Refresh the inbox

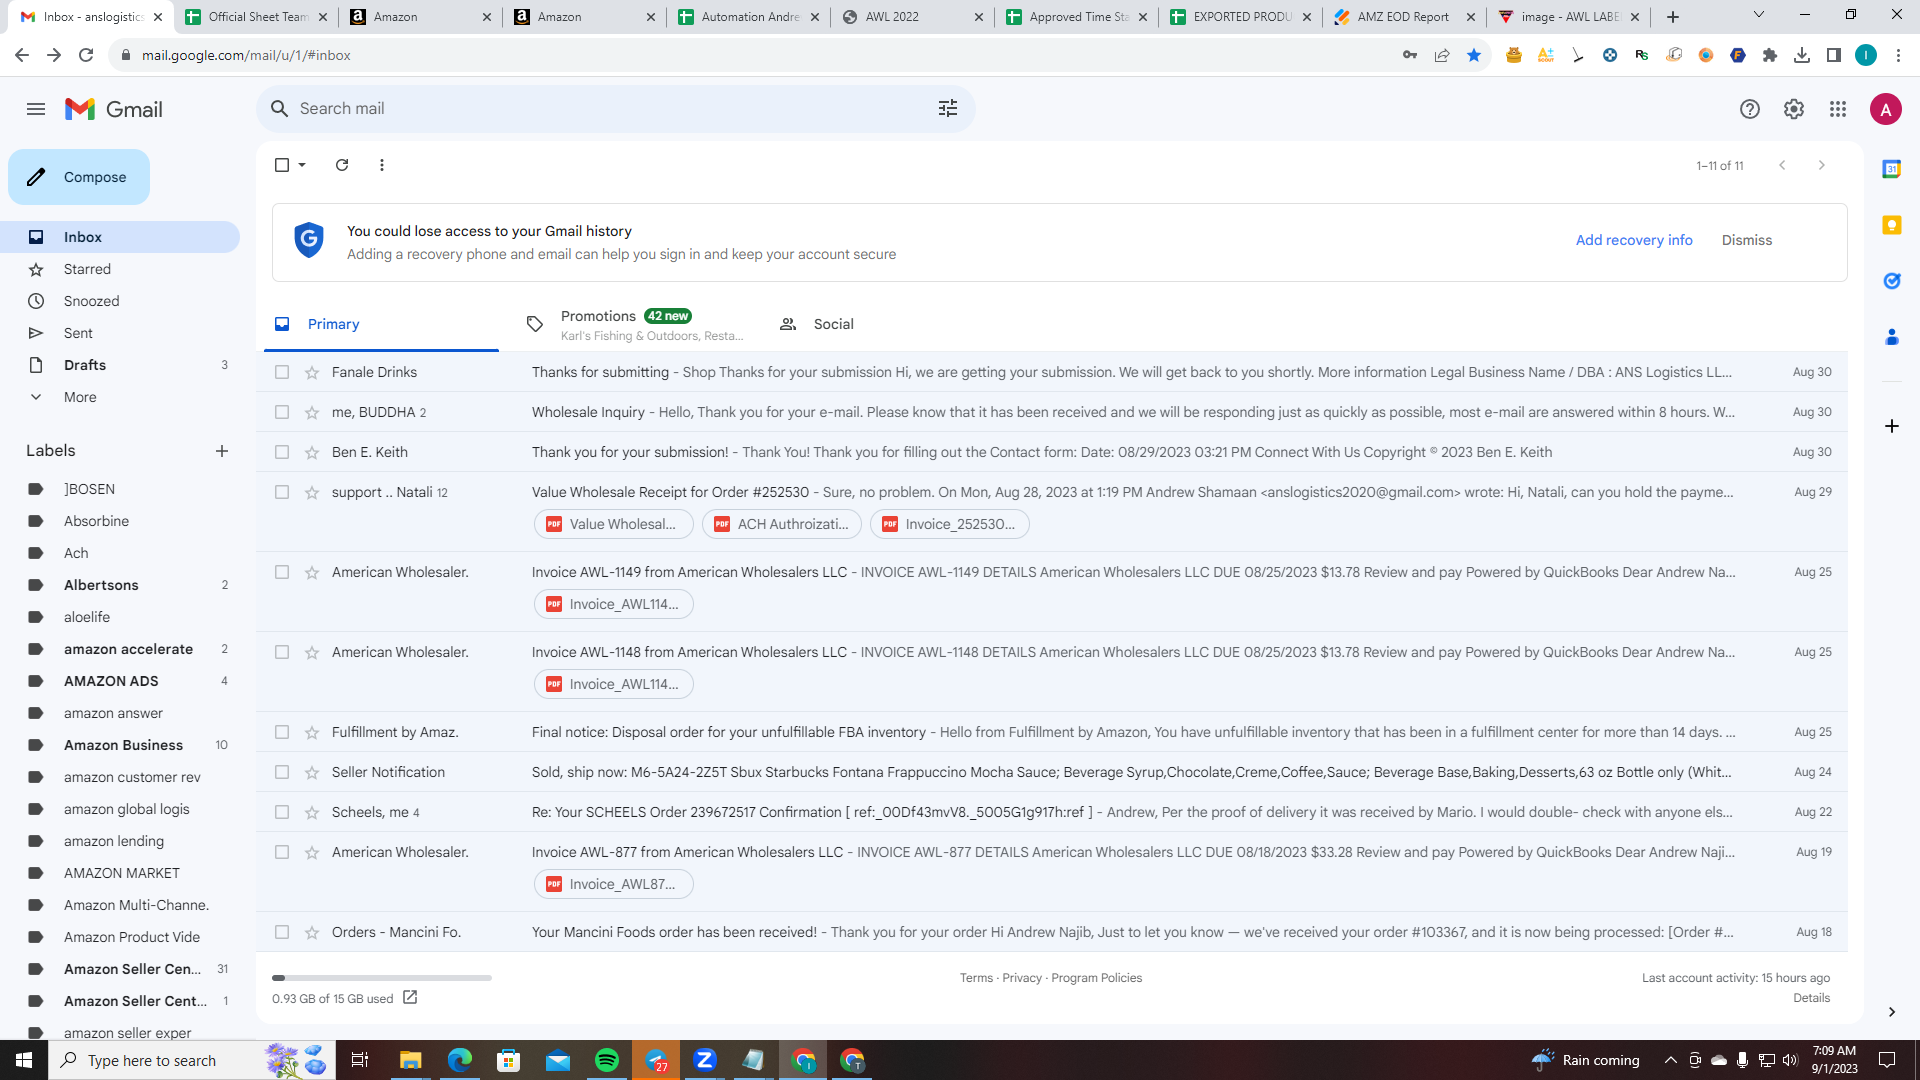click(x=342, y=165)
